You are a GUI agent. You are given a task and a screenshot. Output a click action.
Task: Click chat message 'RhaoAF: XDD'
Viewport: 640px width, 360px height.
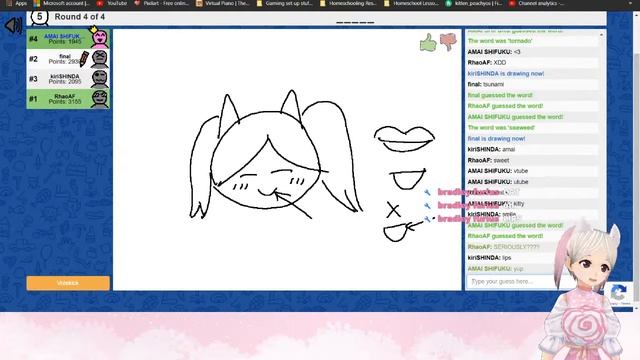coord(487,62)
